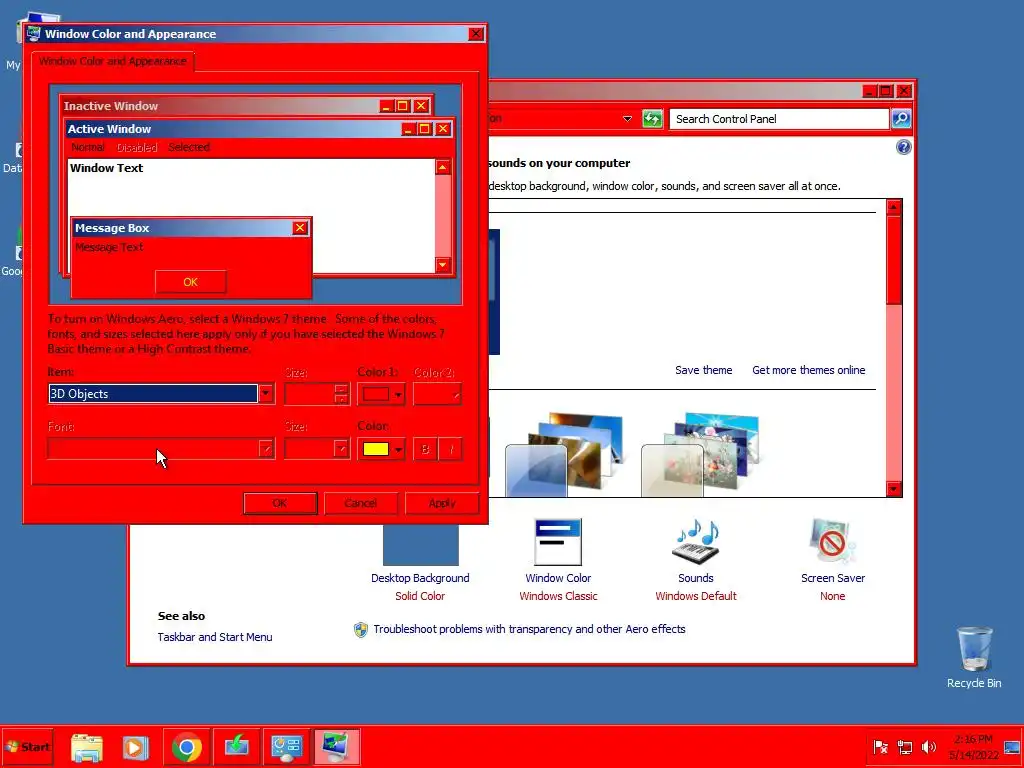This screenshot has height=768, width=1024.
Task: Open the Window Color link
Action: (x=558, y=578)
